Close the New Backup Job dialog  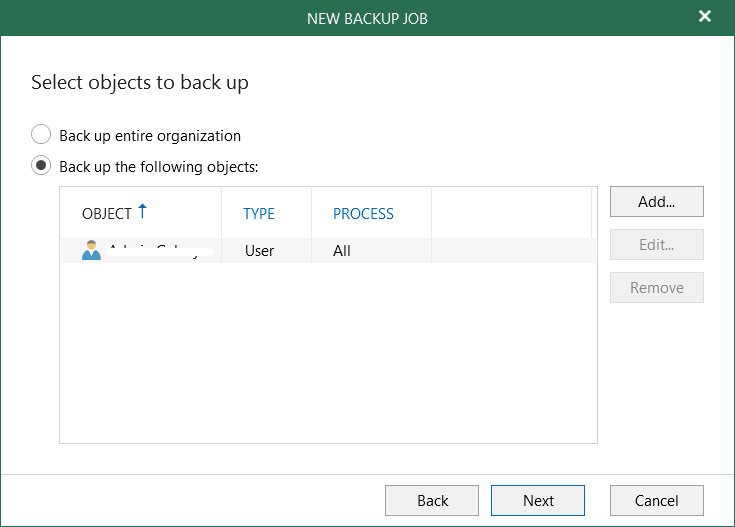click(705, 17)
